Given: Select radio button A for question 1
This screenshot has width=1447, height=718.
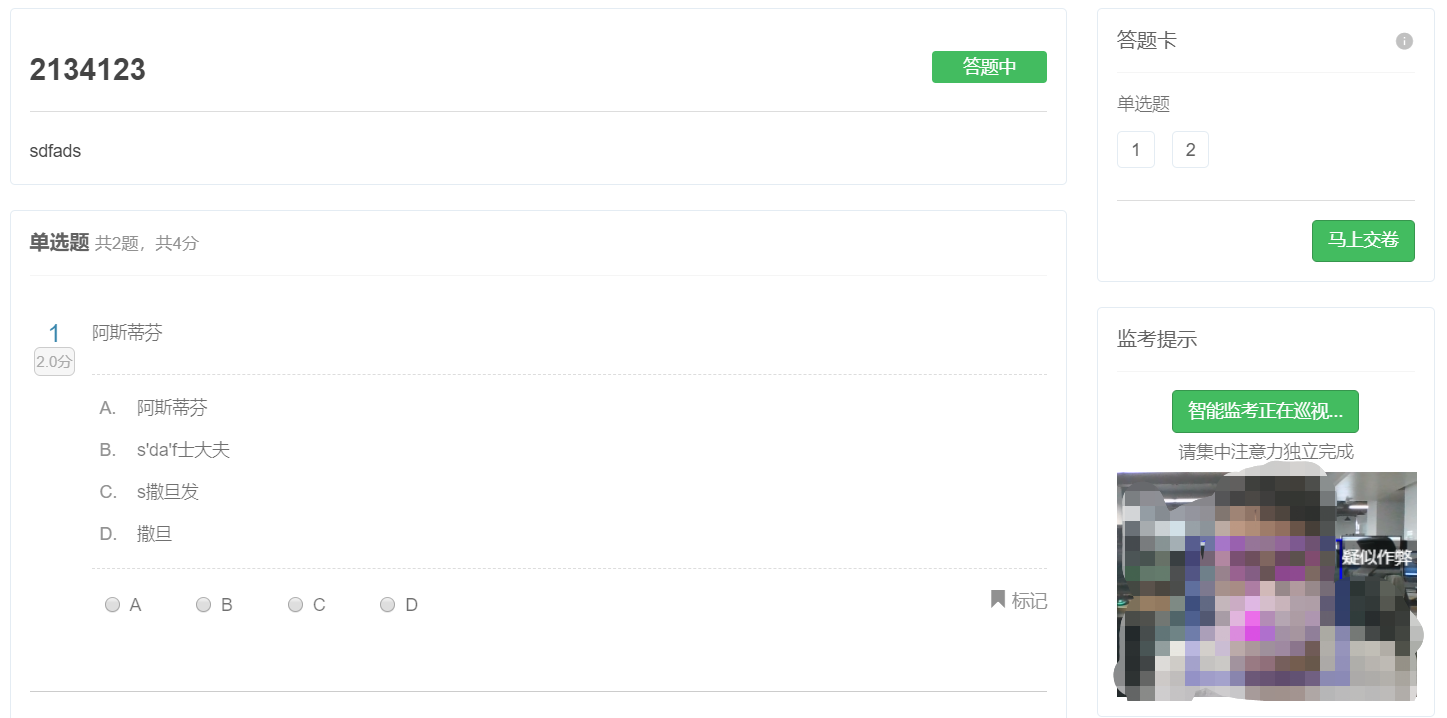Looking at the screenshot, I should [113, 605].
